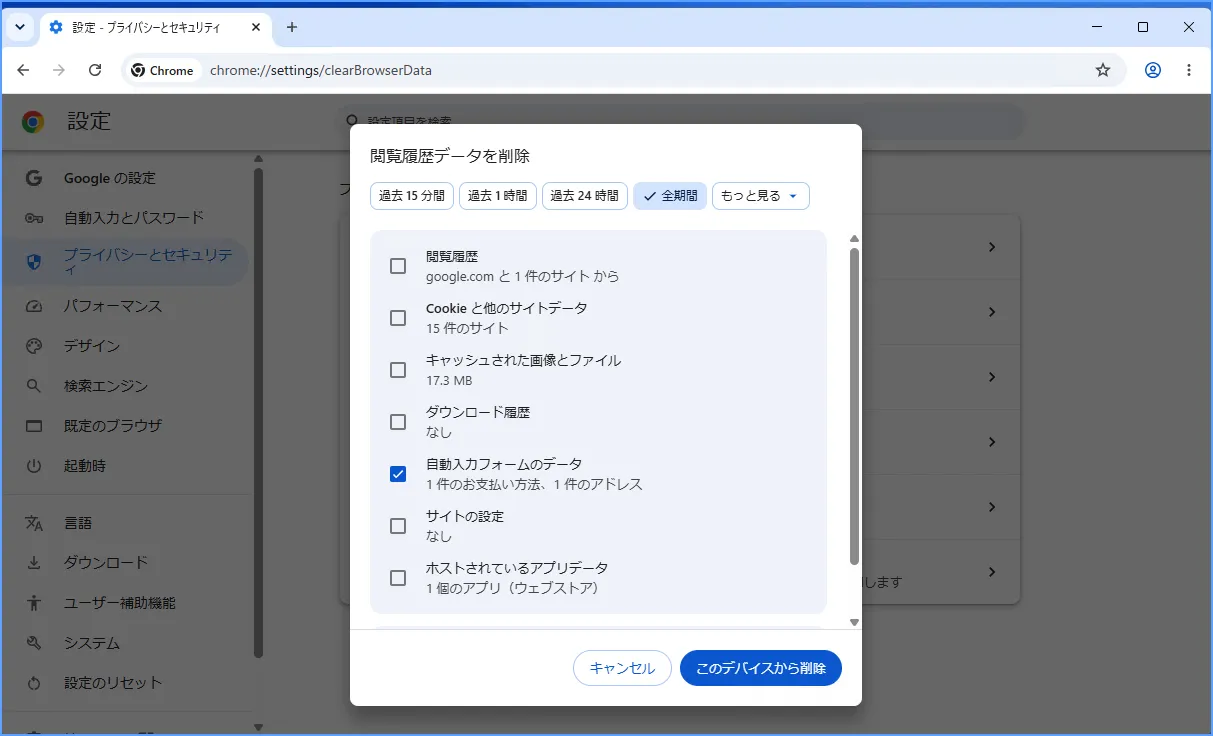Click the palette icon for デザイン
The width and height of the screenshot is (1213, 736).
click(34, 346)
